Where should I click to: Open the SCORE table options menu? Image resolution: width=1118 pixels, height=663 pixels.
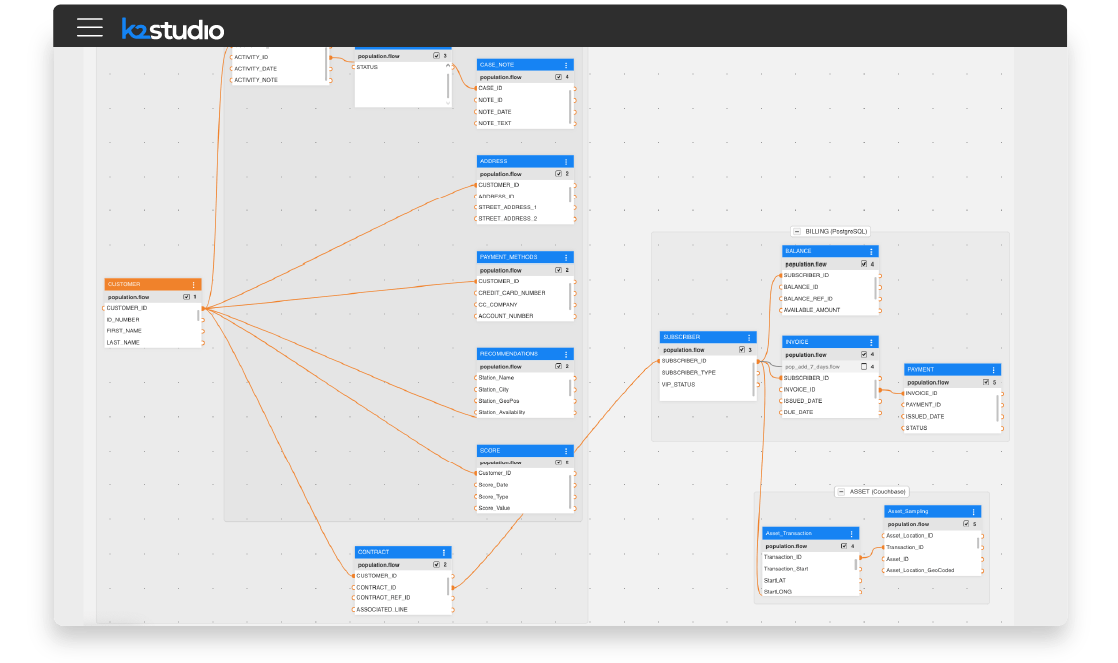(566, 451)
